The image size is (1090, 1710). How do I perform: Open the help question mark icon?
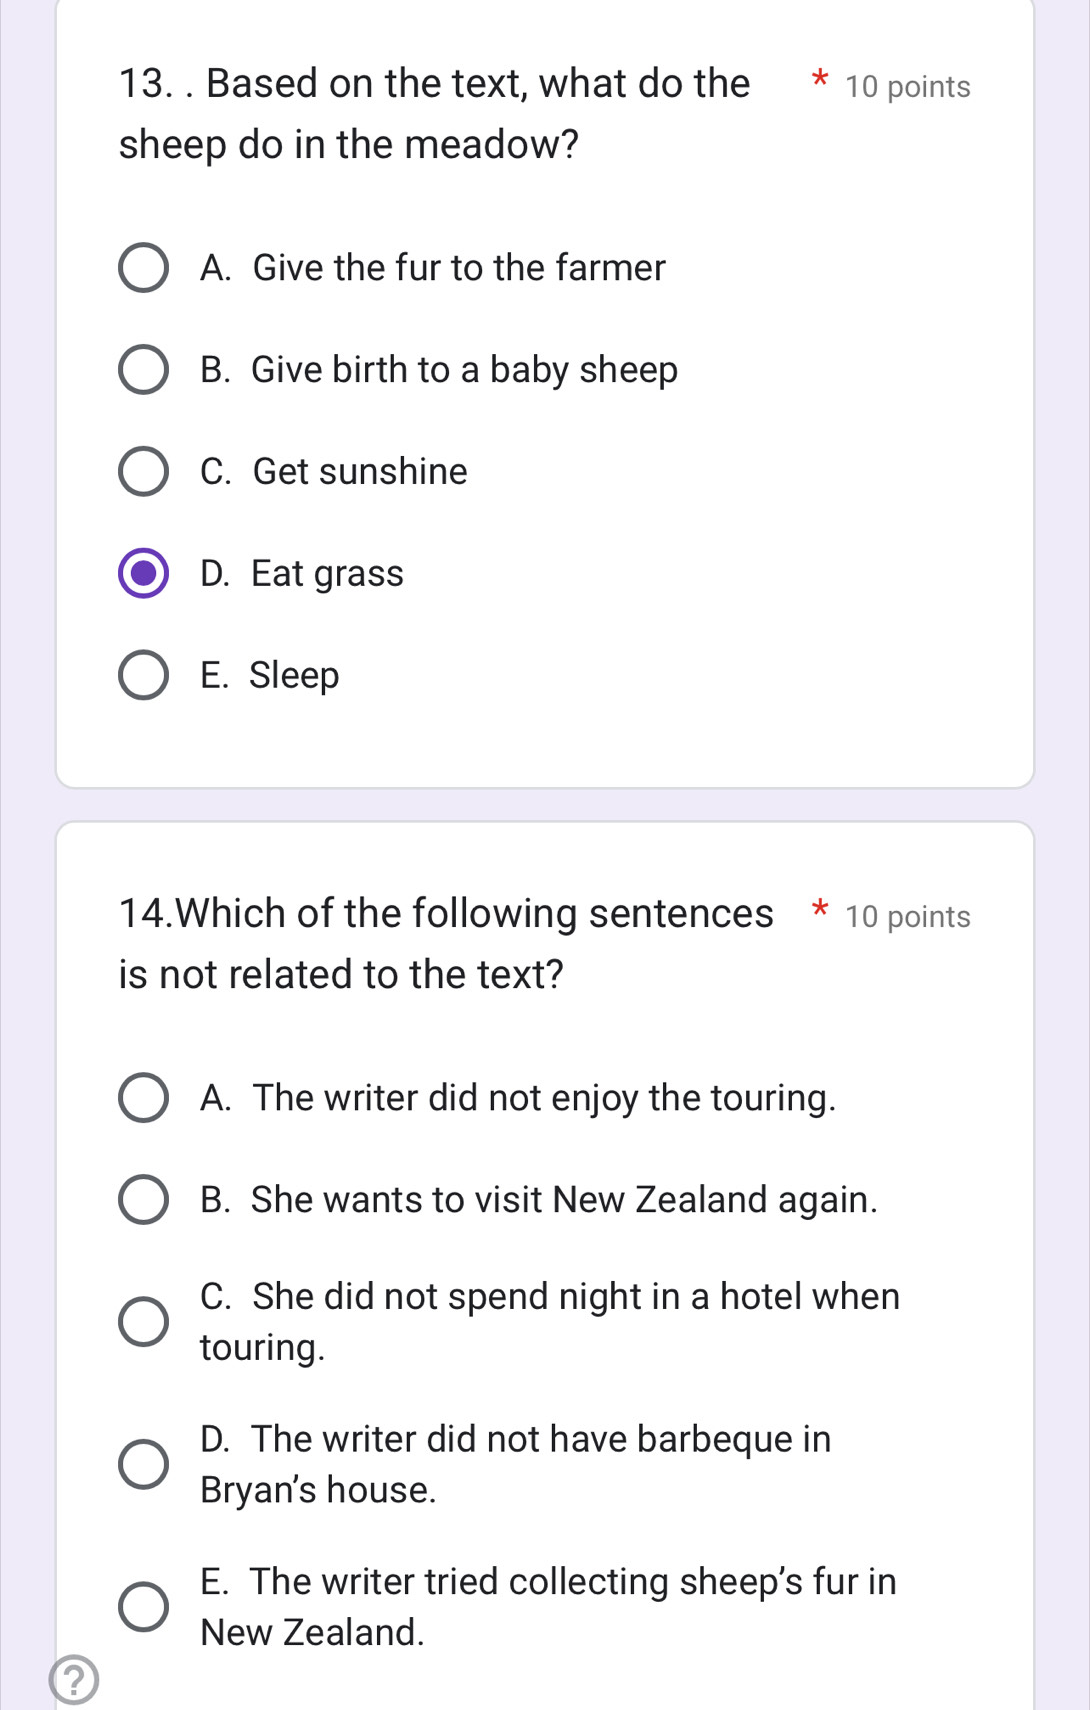(x=74, y=1679)
